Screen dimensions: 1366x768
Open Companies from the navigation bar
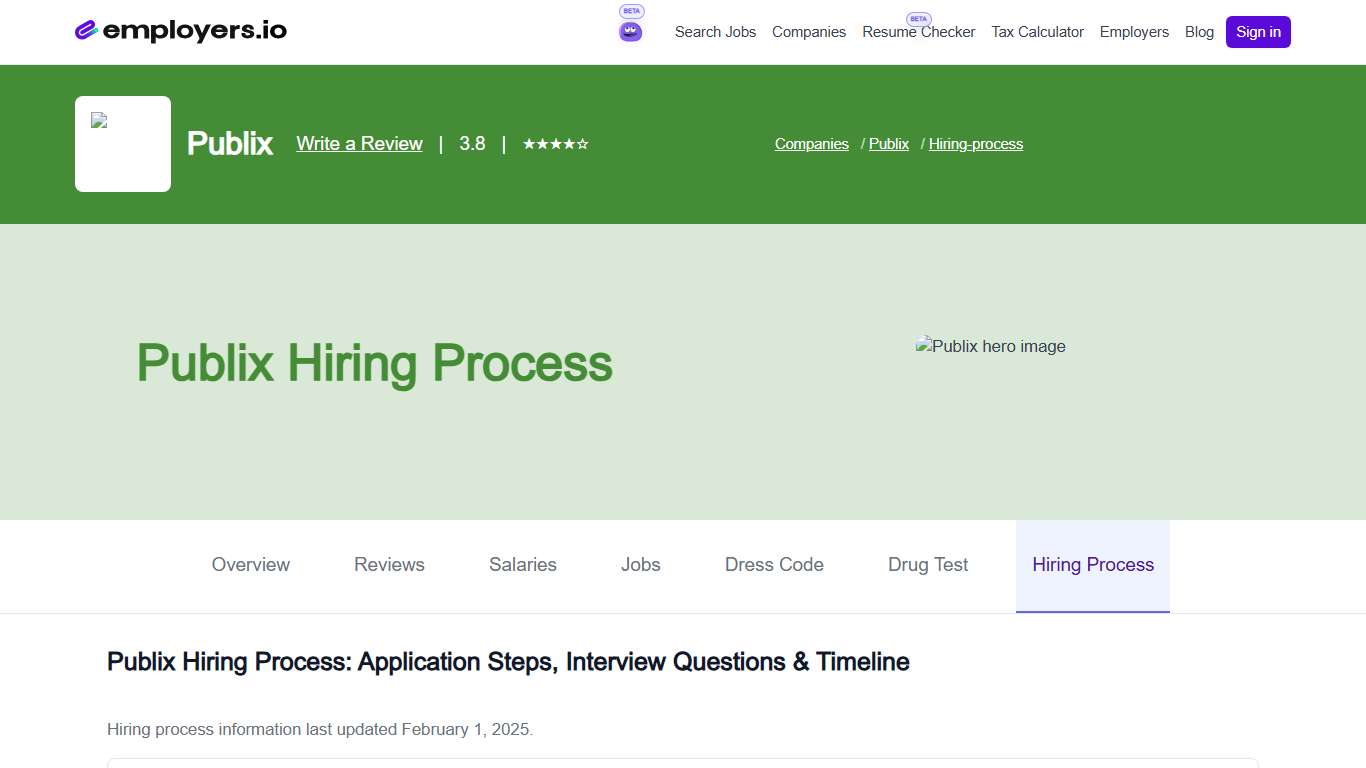pyautogui.click(x=809, y=31)
